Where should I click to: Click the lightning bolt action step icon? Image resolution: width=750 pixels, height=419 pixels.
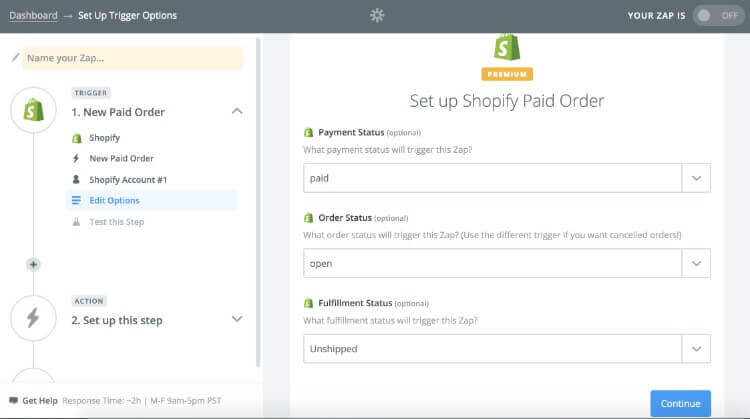coord(33,319)
